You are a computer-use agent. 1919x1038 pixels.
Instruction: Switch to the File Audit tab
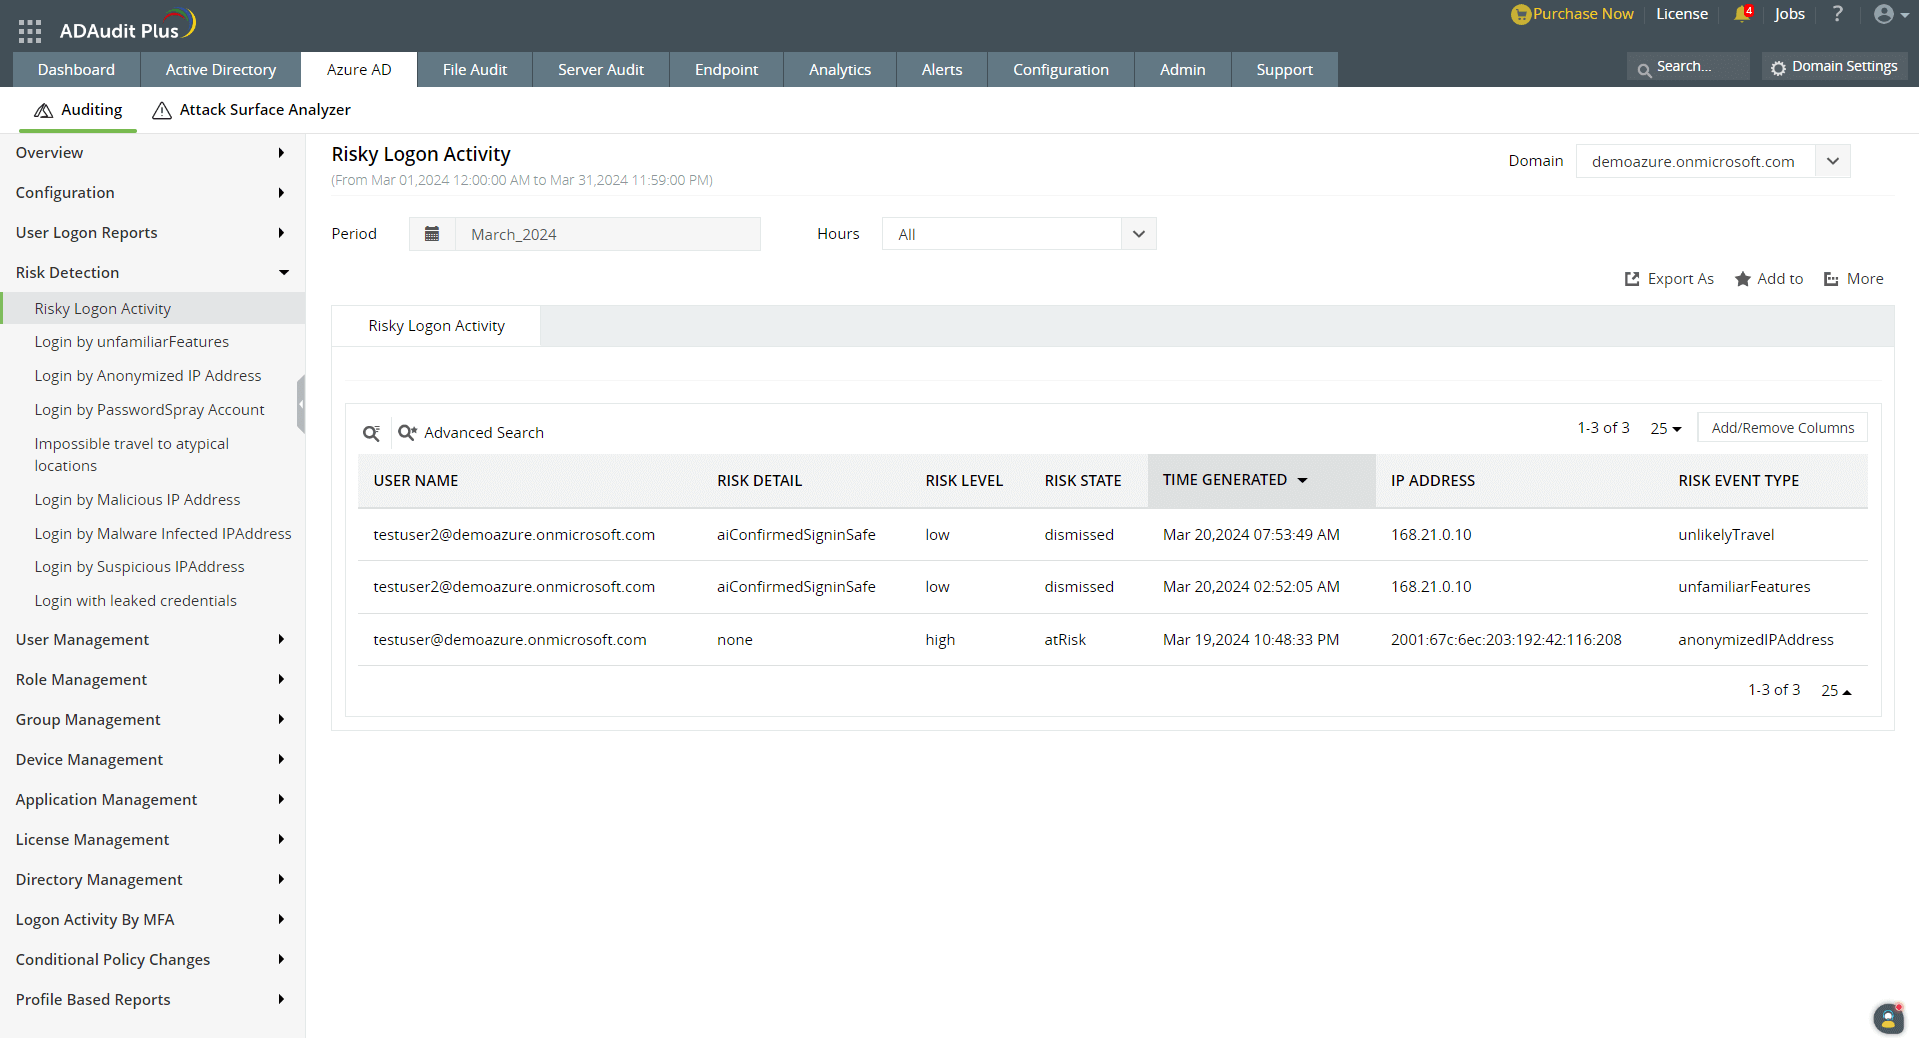click(474, 69)
